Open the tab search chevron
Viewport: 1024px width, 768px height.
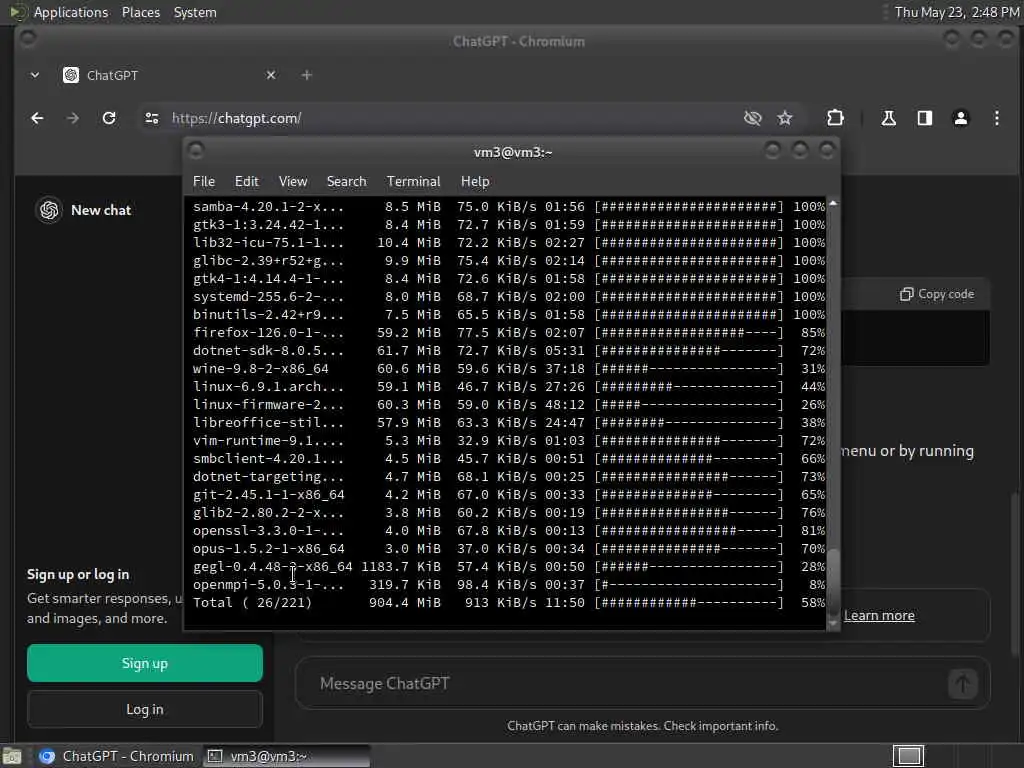pyautogui.click(x=35, y=75)
